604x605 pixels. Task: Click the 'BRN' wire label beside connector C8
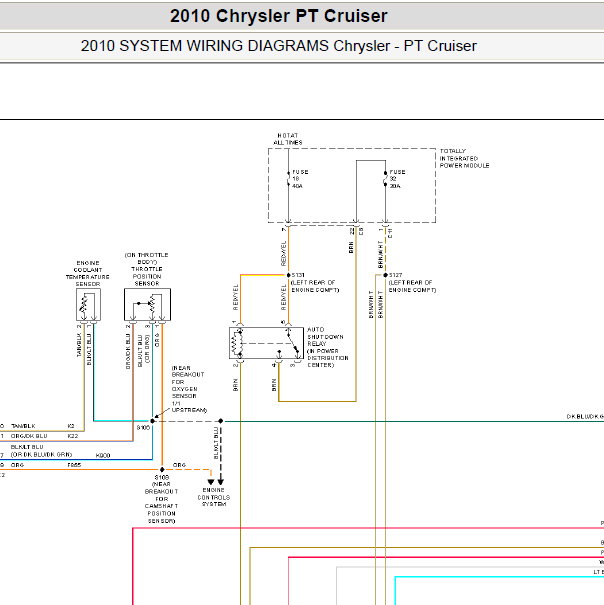351,247
